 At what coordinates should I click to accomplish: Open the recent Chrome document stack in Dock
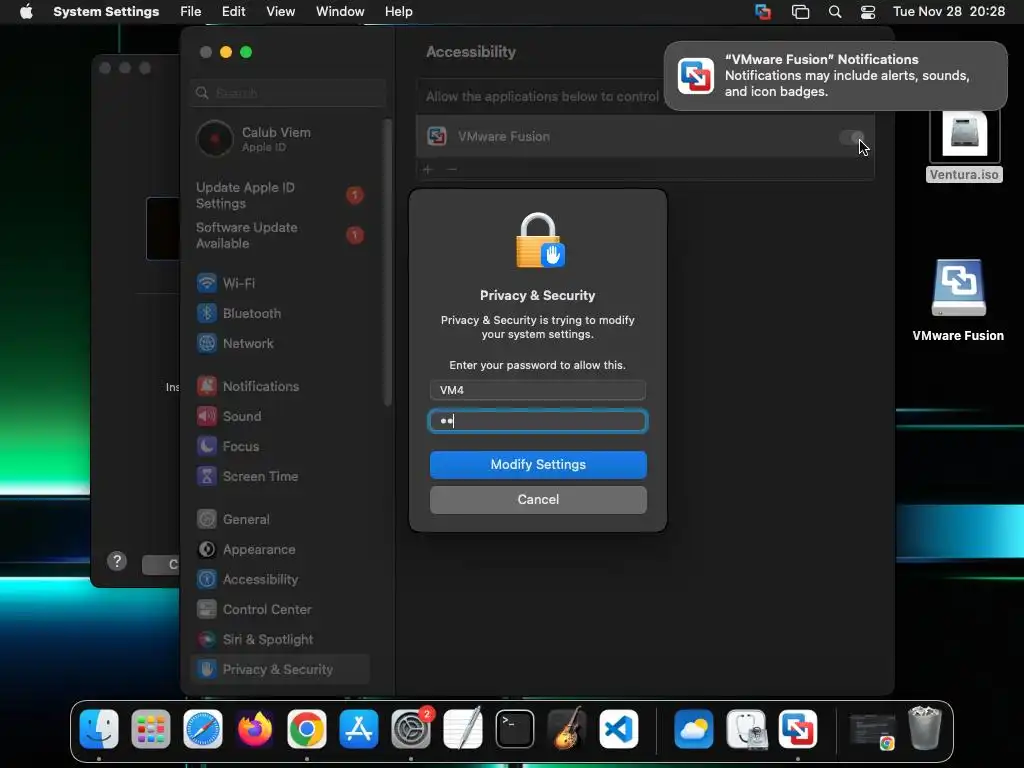pyautogui.click(x=872, y=730)
